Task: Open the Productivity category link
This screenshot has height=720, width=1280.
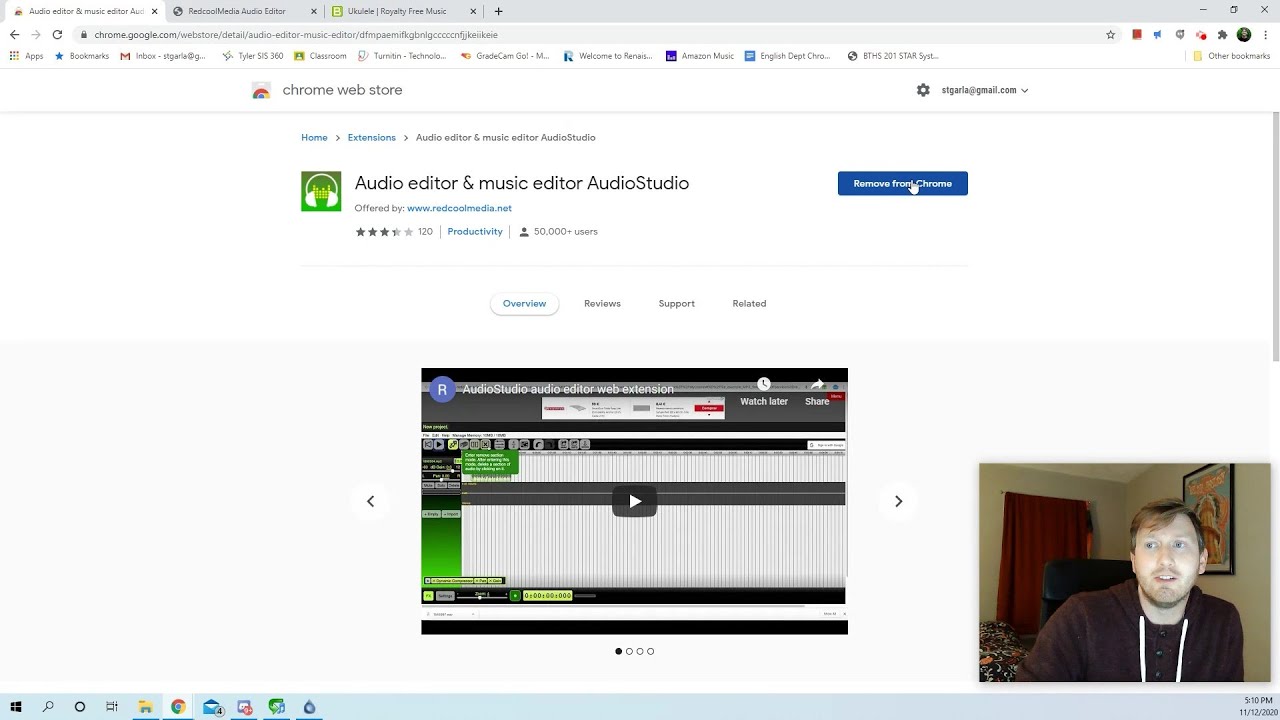Action: 475,231
